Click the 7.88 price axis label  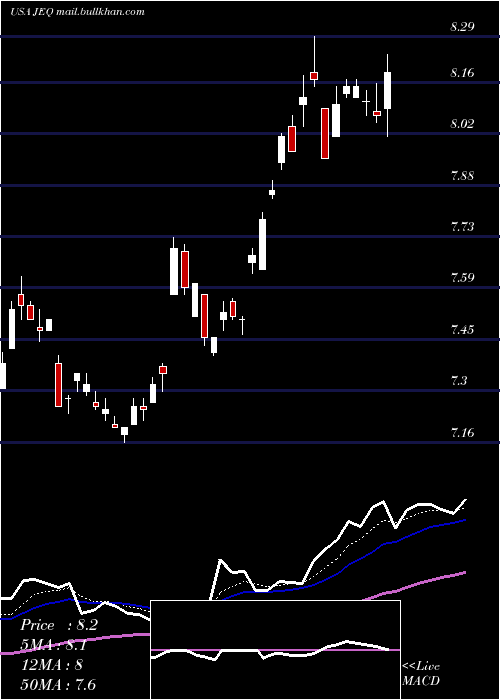(462, 175)
